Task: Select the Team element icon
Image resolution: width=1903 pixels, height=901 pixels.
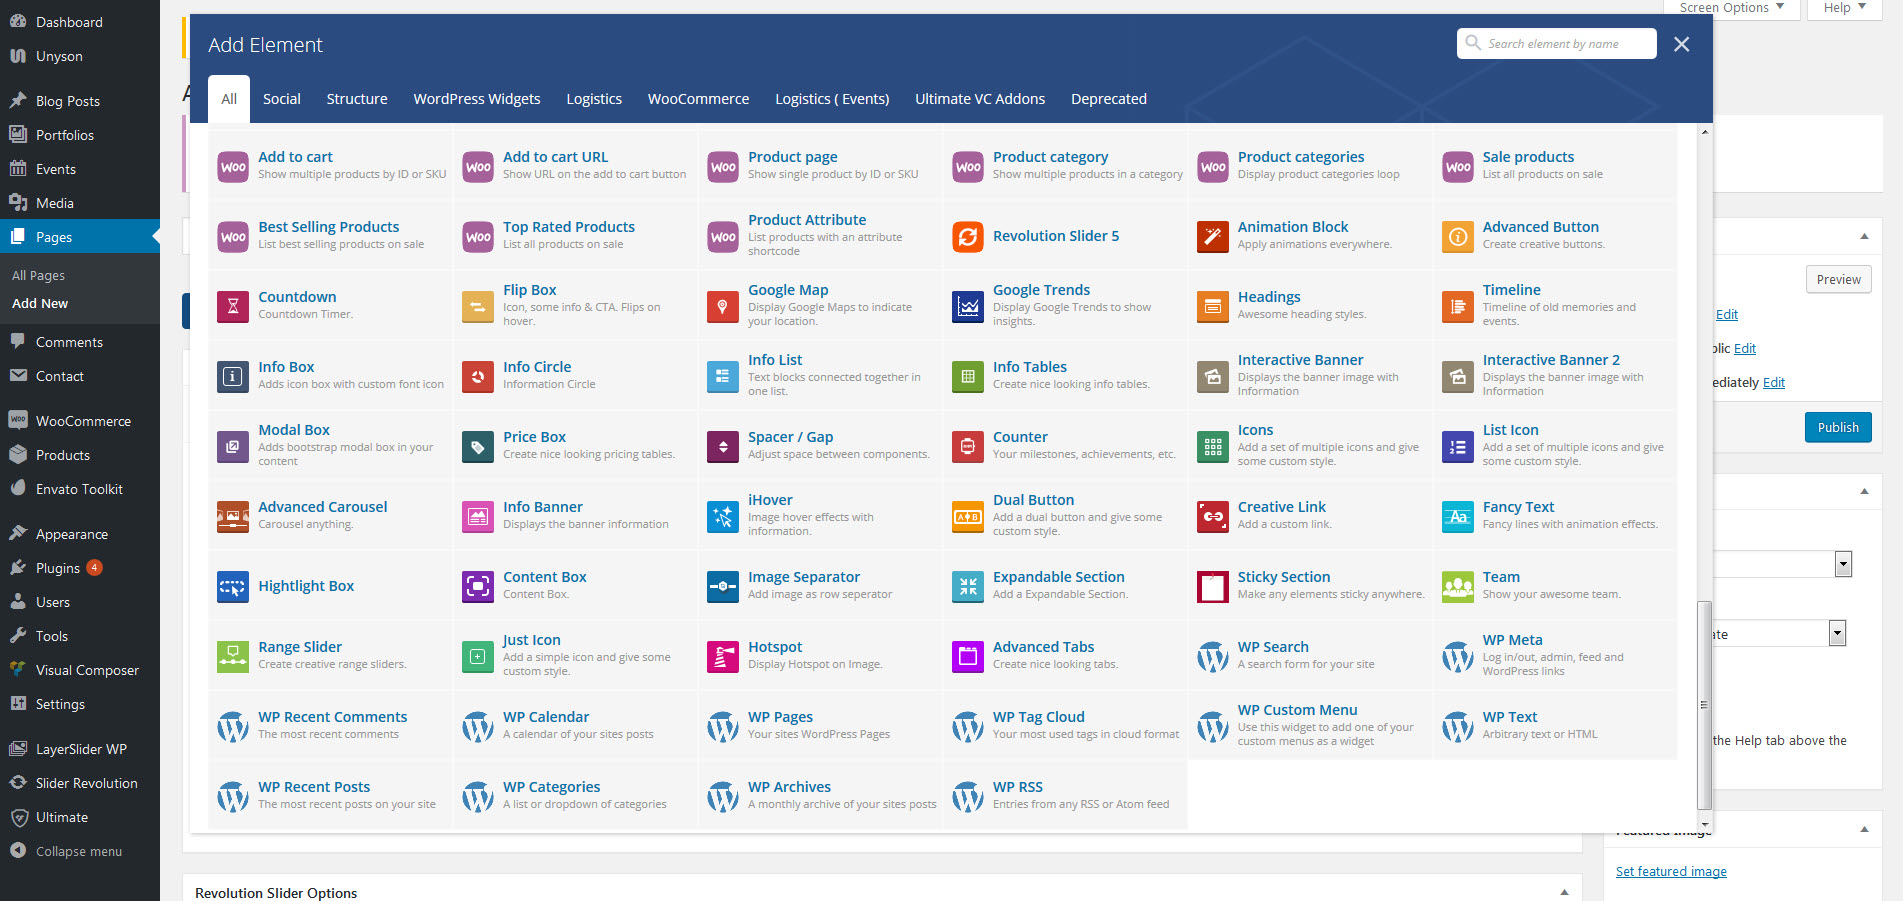Action: pyautogui.click(x=1458, y=586)
